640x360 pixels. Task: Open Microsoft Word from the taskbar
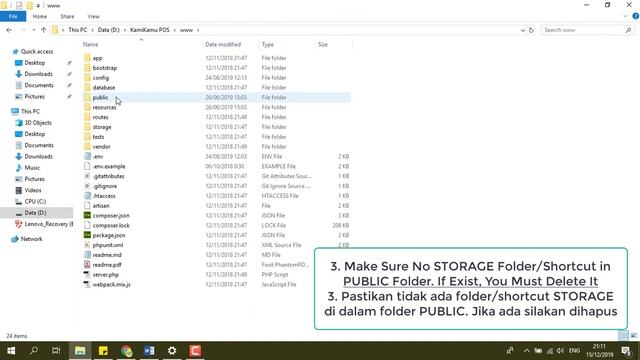(149, 351)
